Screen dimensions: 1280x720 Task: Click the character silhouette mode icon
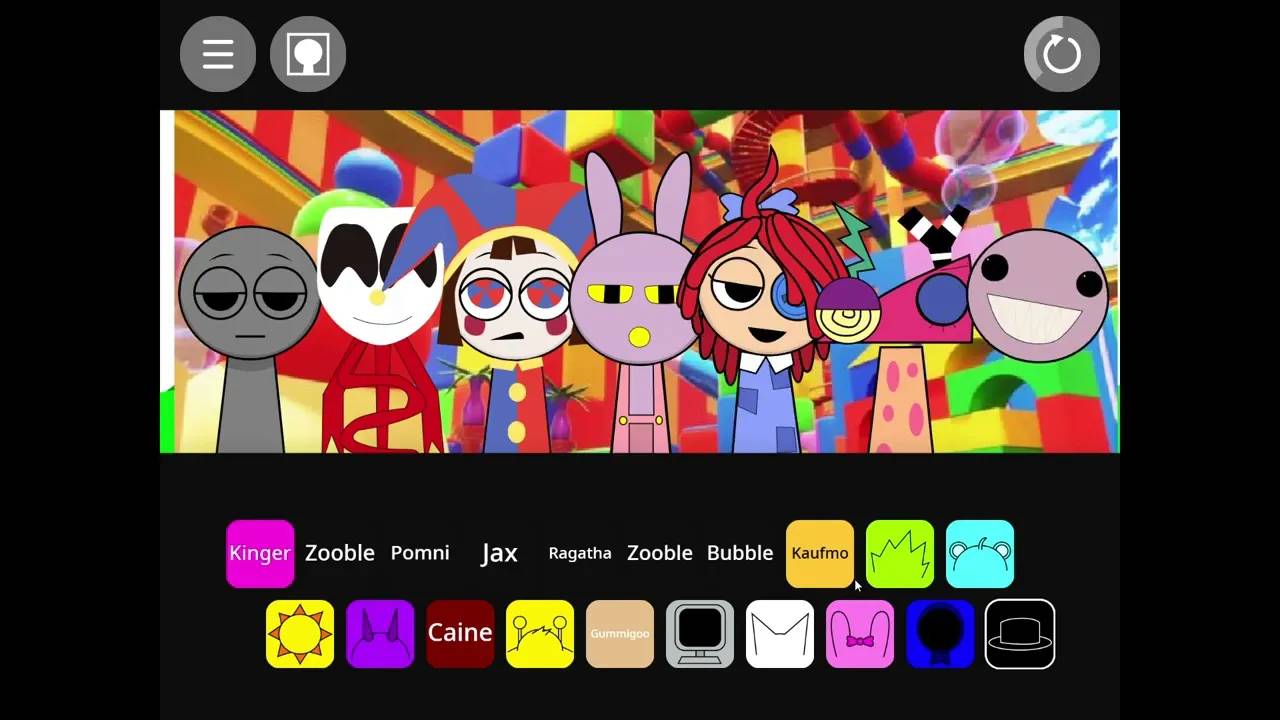pos(308,54)
